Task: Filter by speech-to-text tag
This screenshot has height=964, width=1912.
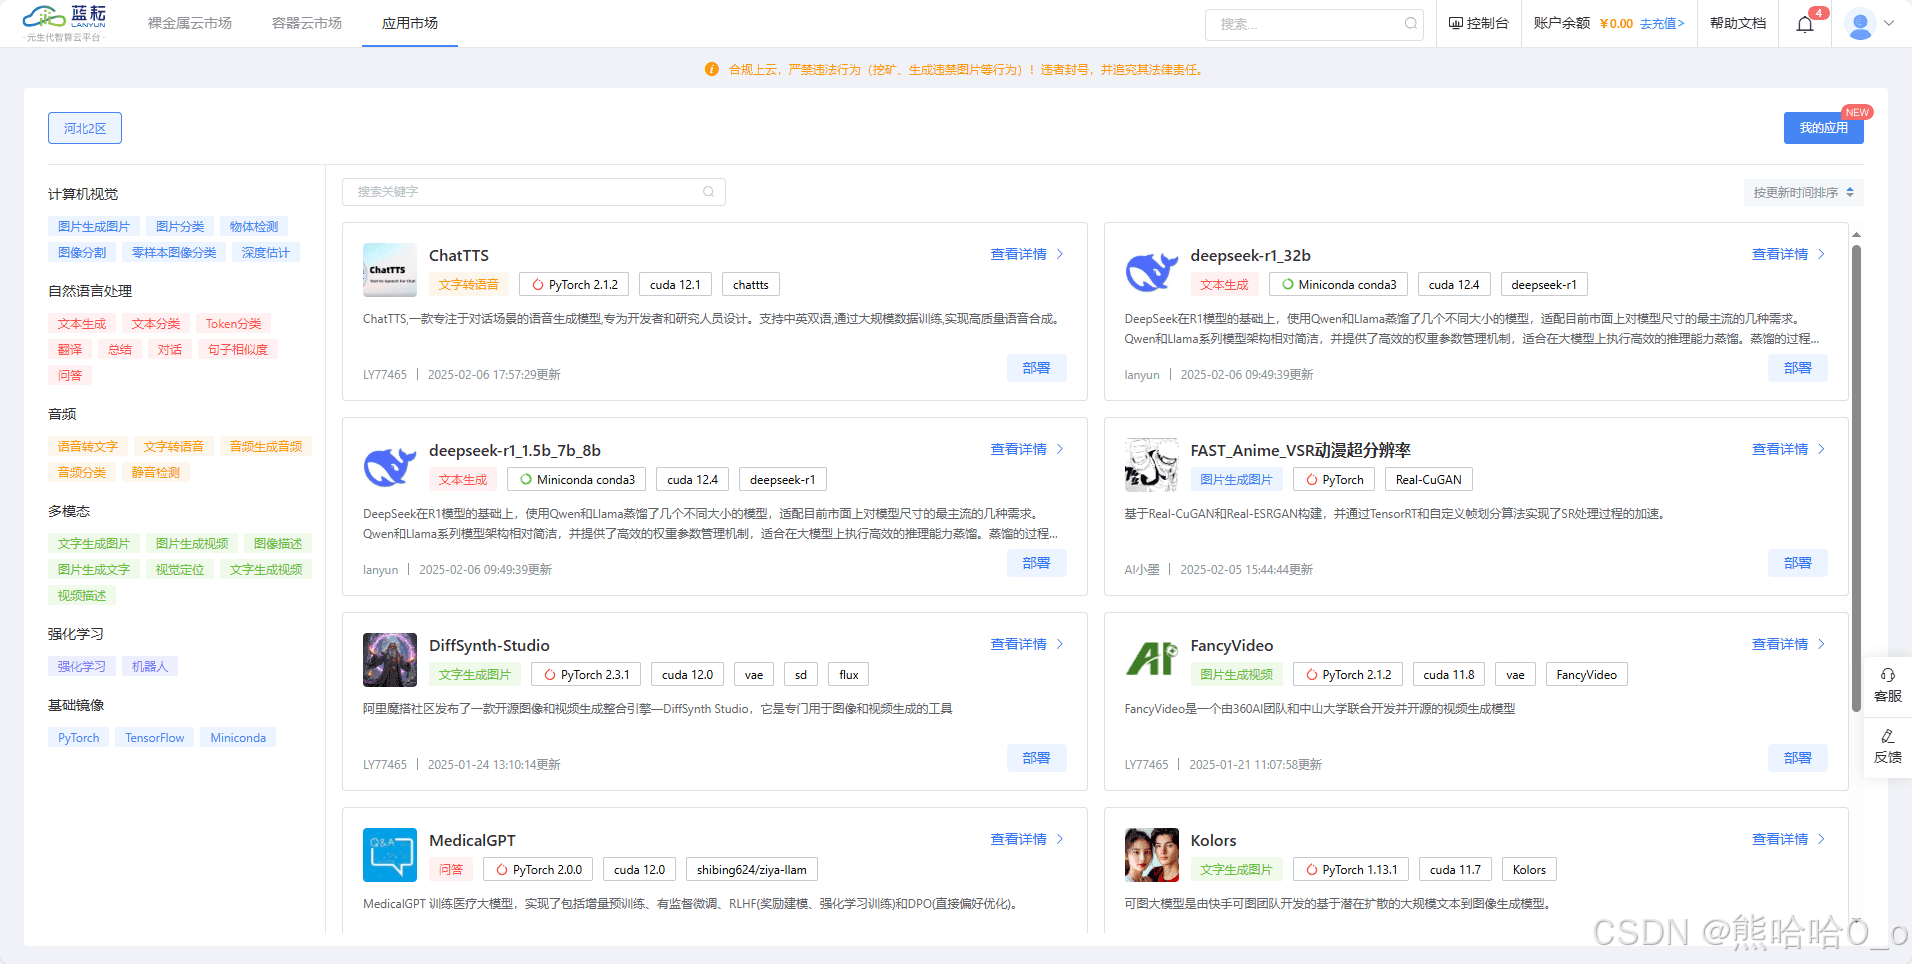Action: click(88, 447)
